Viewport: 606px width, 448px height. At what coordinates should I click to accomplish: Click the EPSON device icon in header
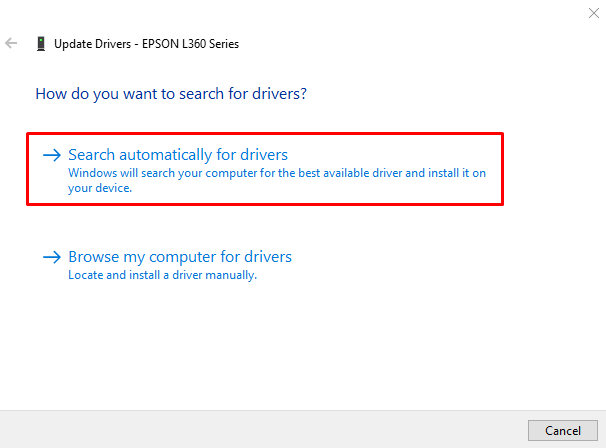pos(41,44)
